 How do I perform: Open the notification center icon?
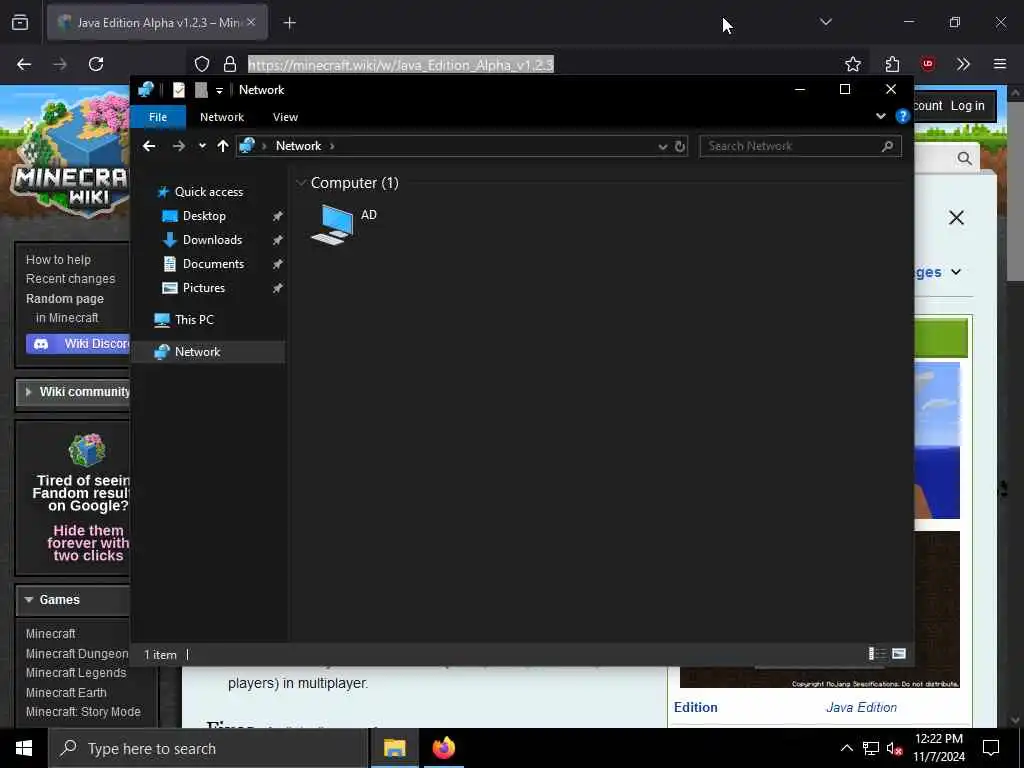tap(991, 748)
